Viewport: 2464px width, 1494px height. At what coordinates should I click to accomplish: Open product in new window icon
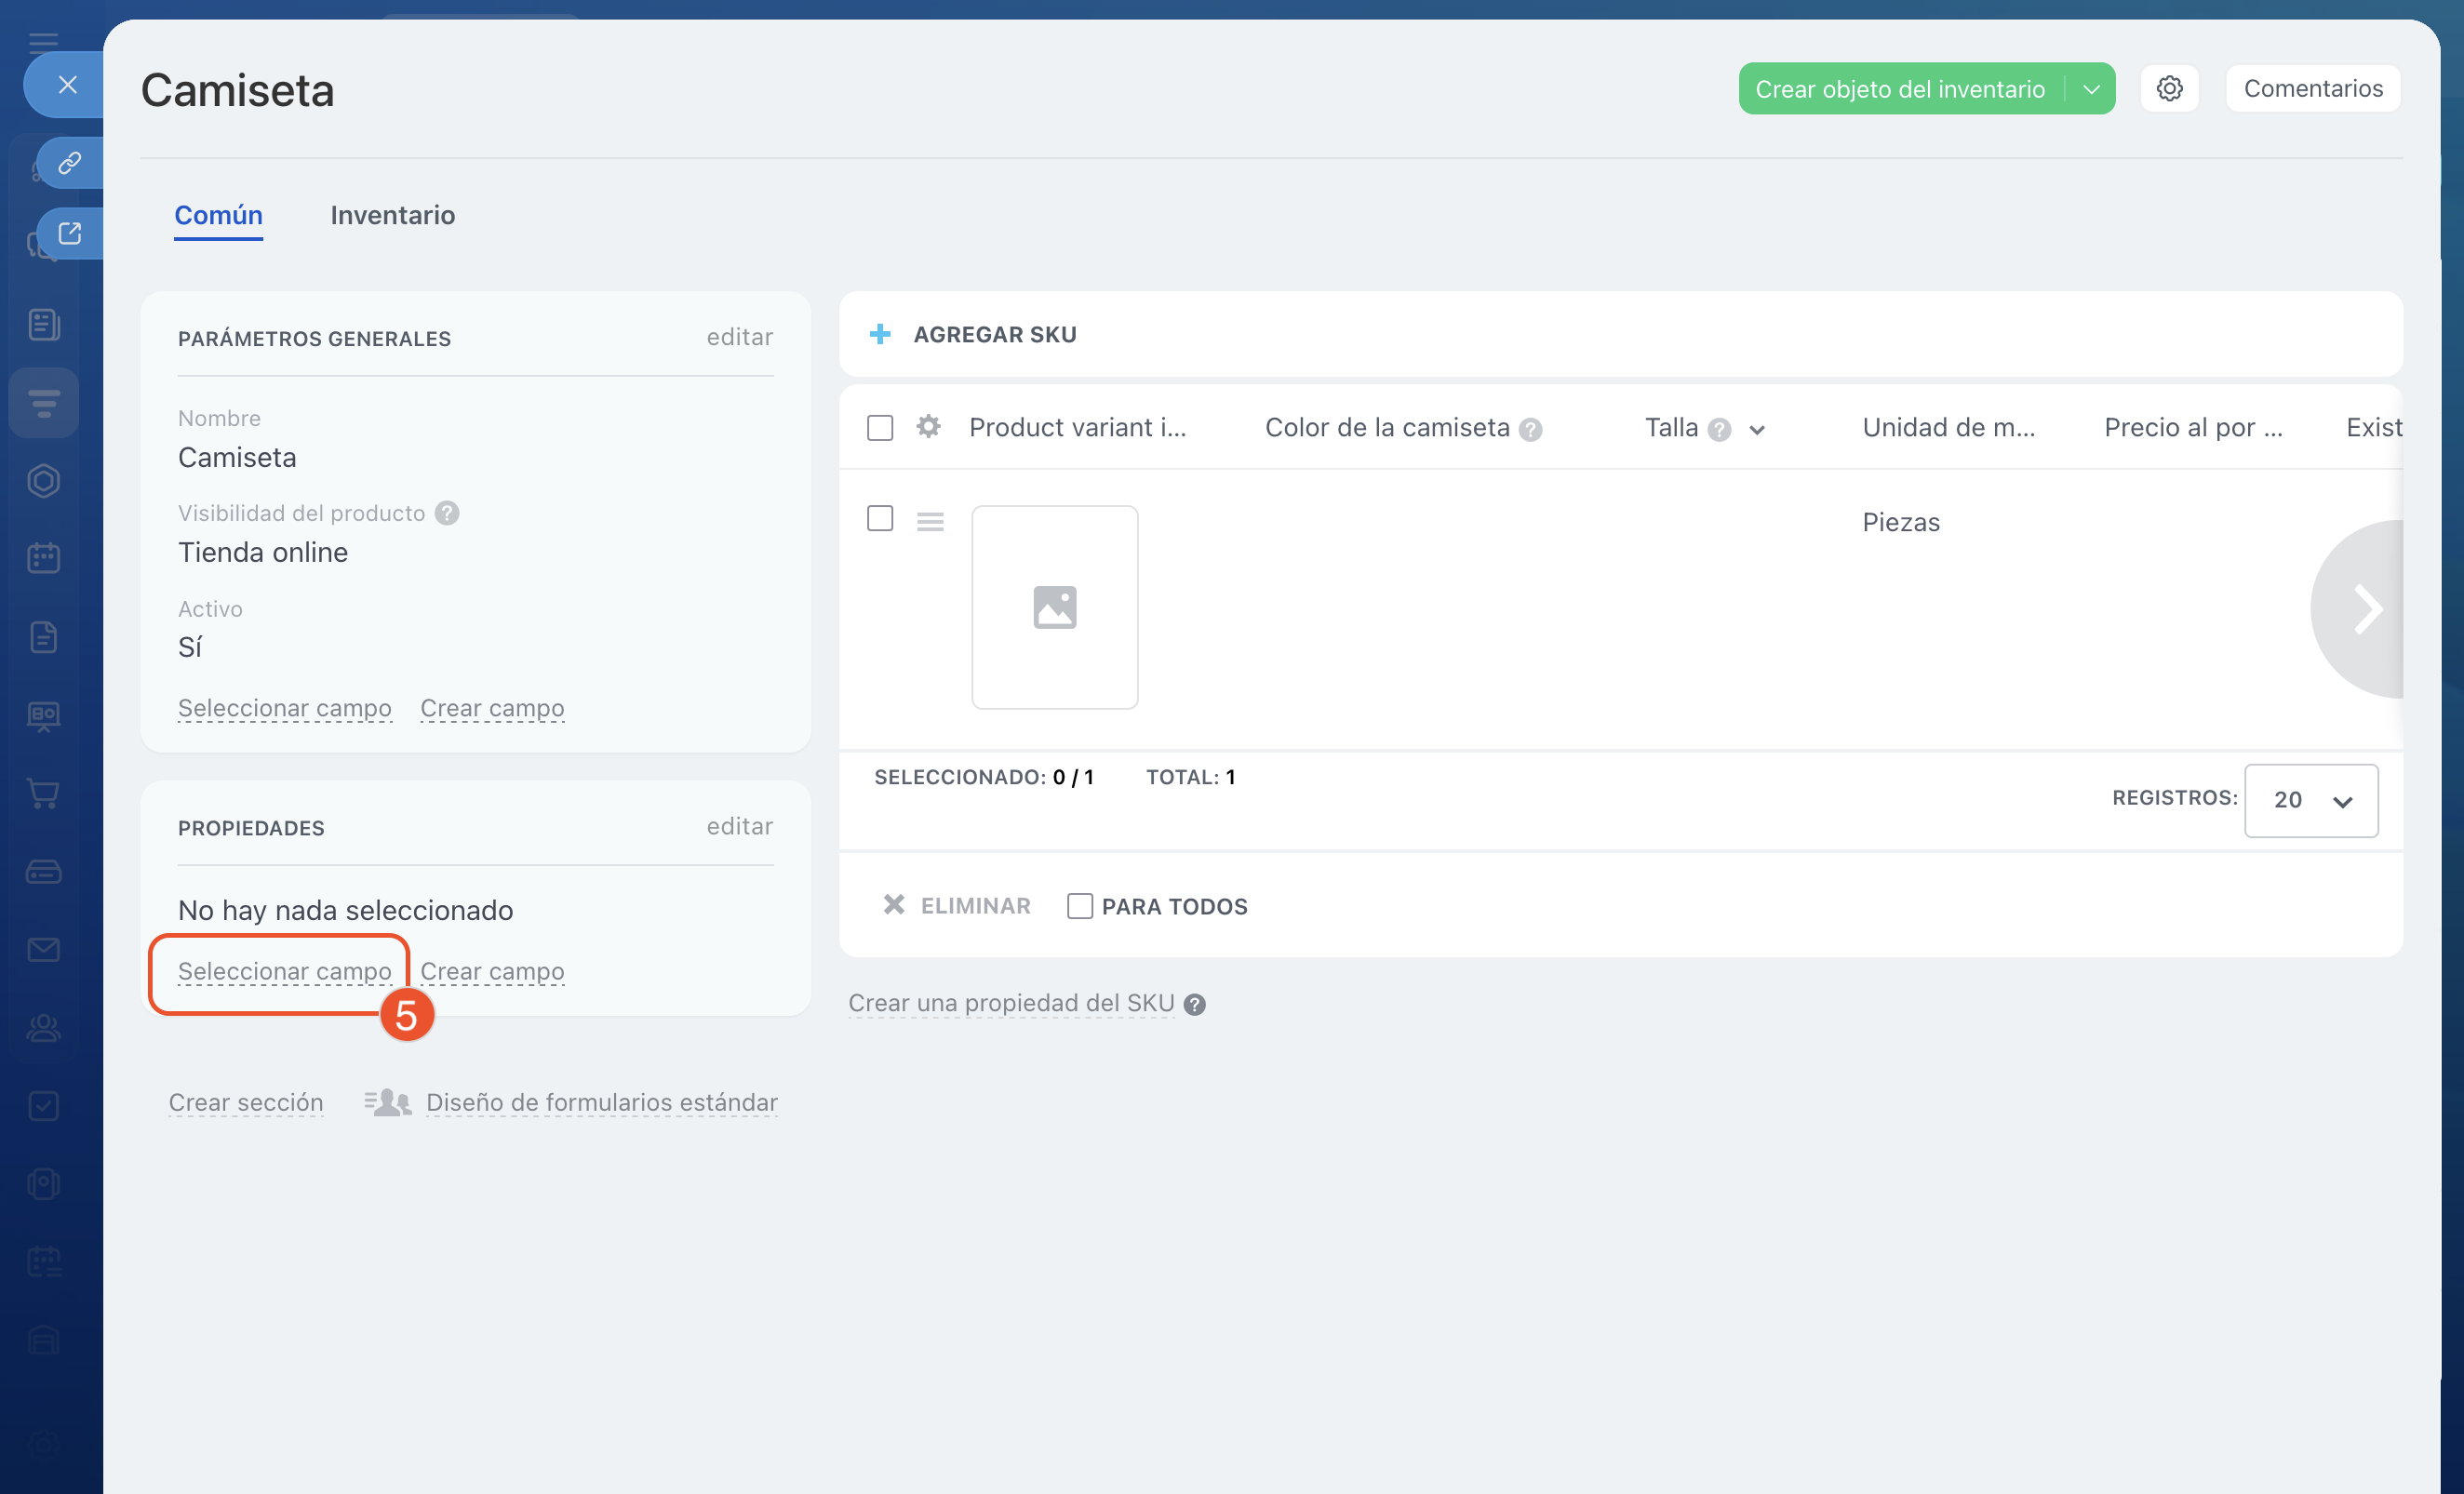69,234
